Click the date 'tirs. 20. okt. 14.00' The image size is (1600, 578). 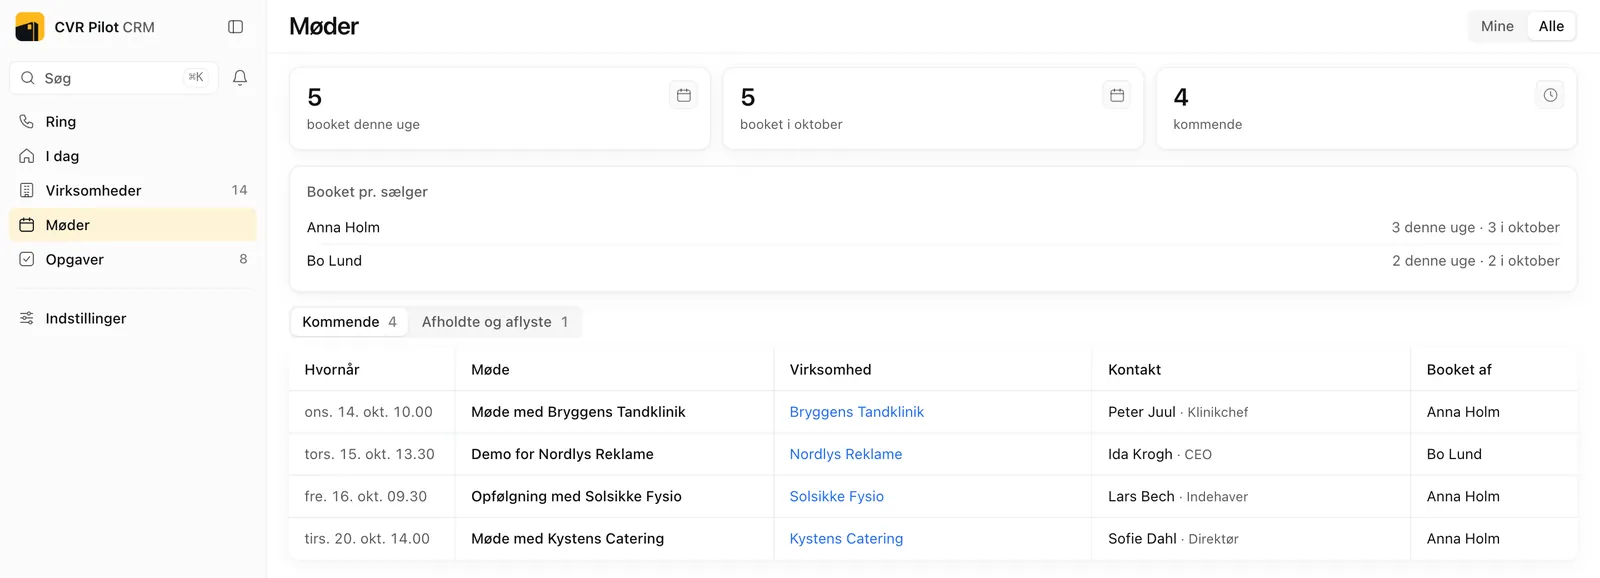click(x=367, y=538)
